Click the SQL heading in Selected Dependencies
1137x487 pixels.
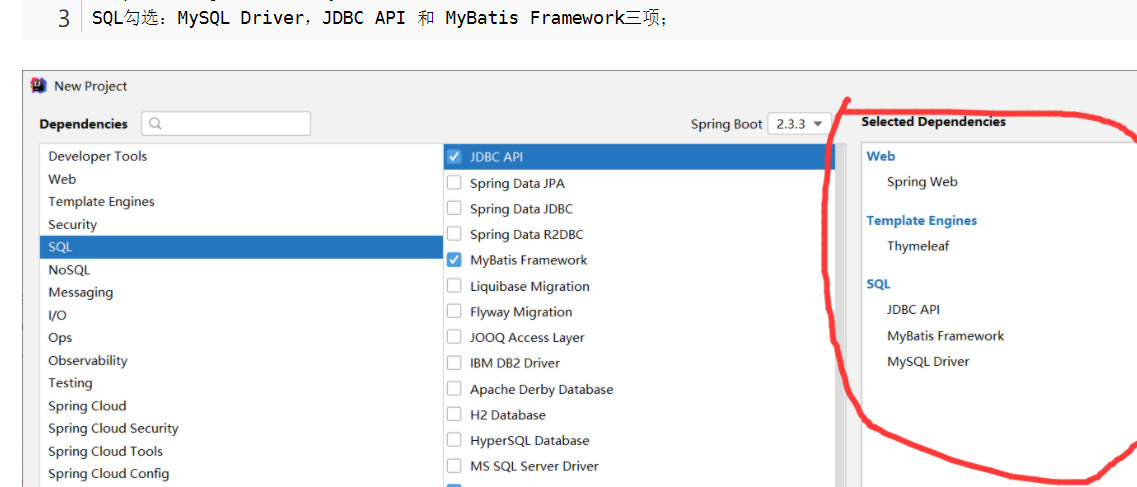tap(878, 284)
